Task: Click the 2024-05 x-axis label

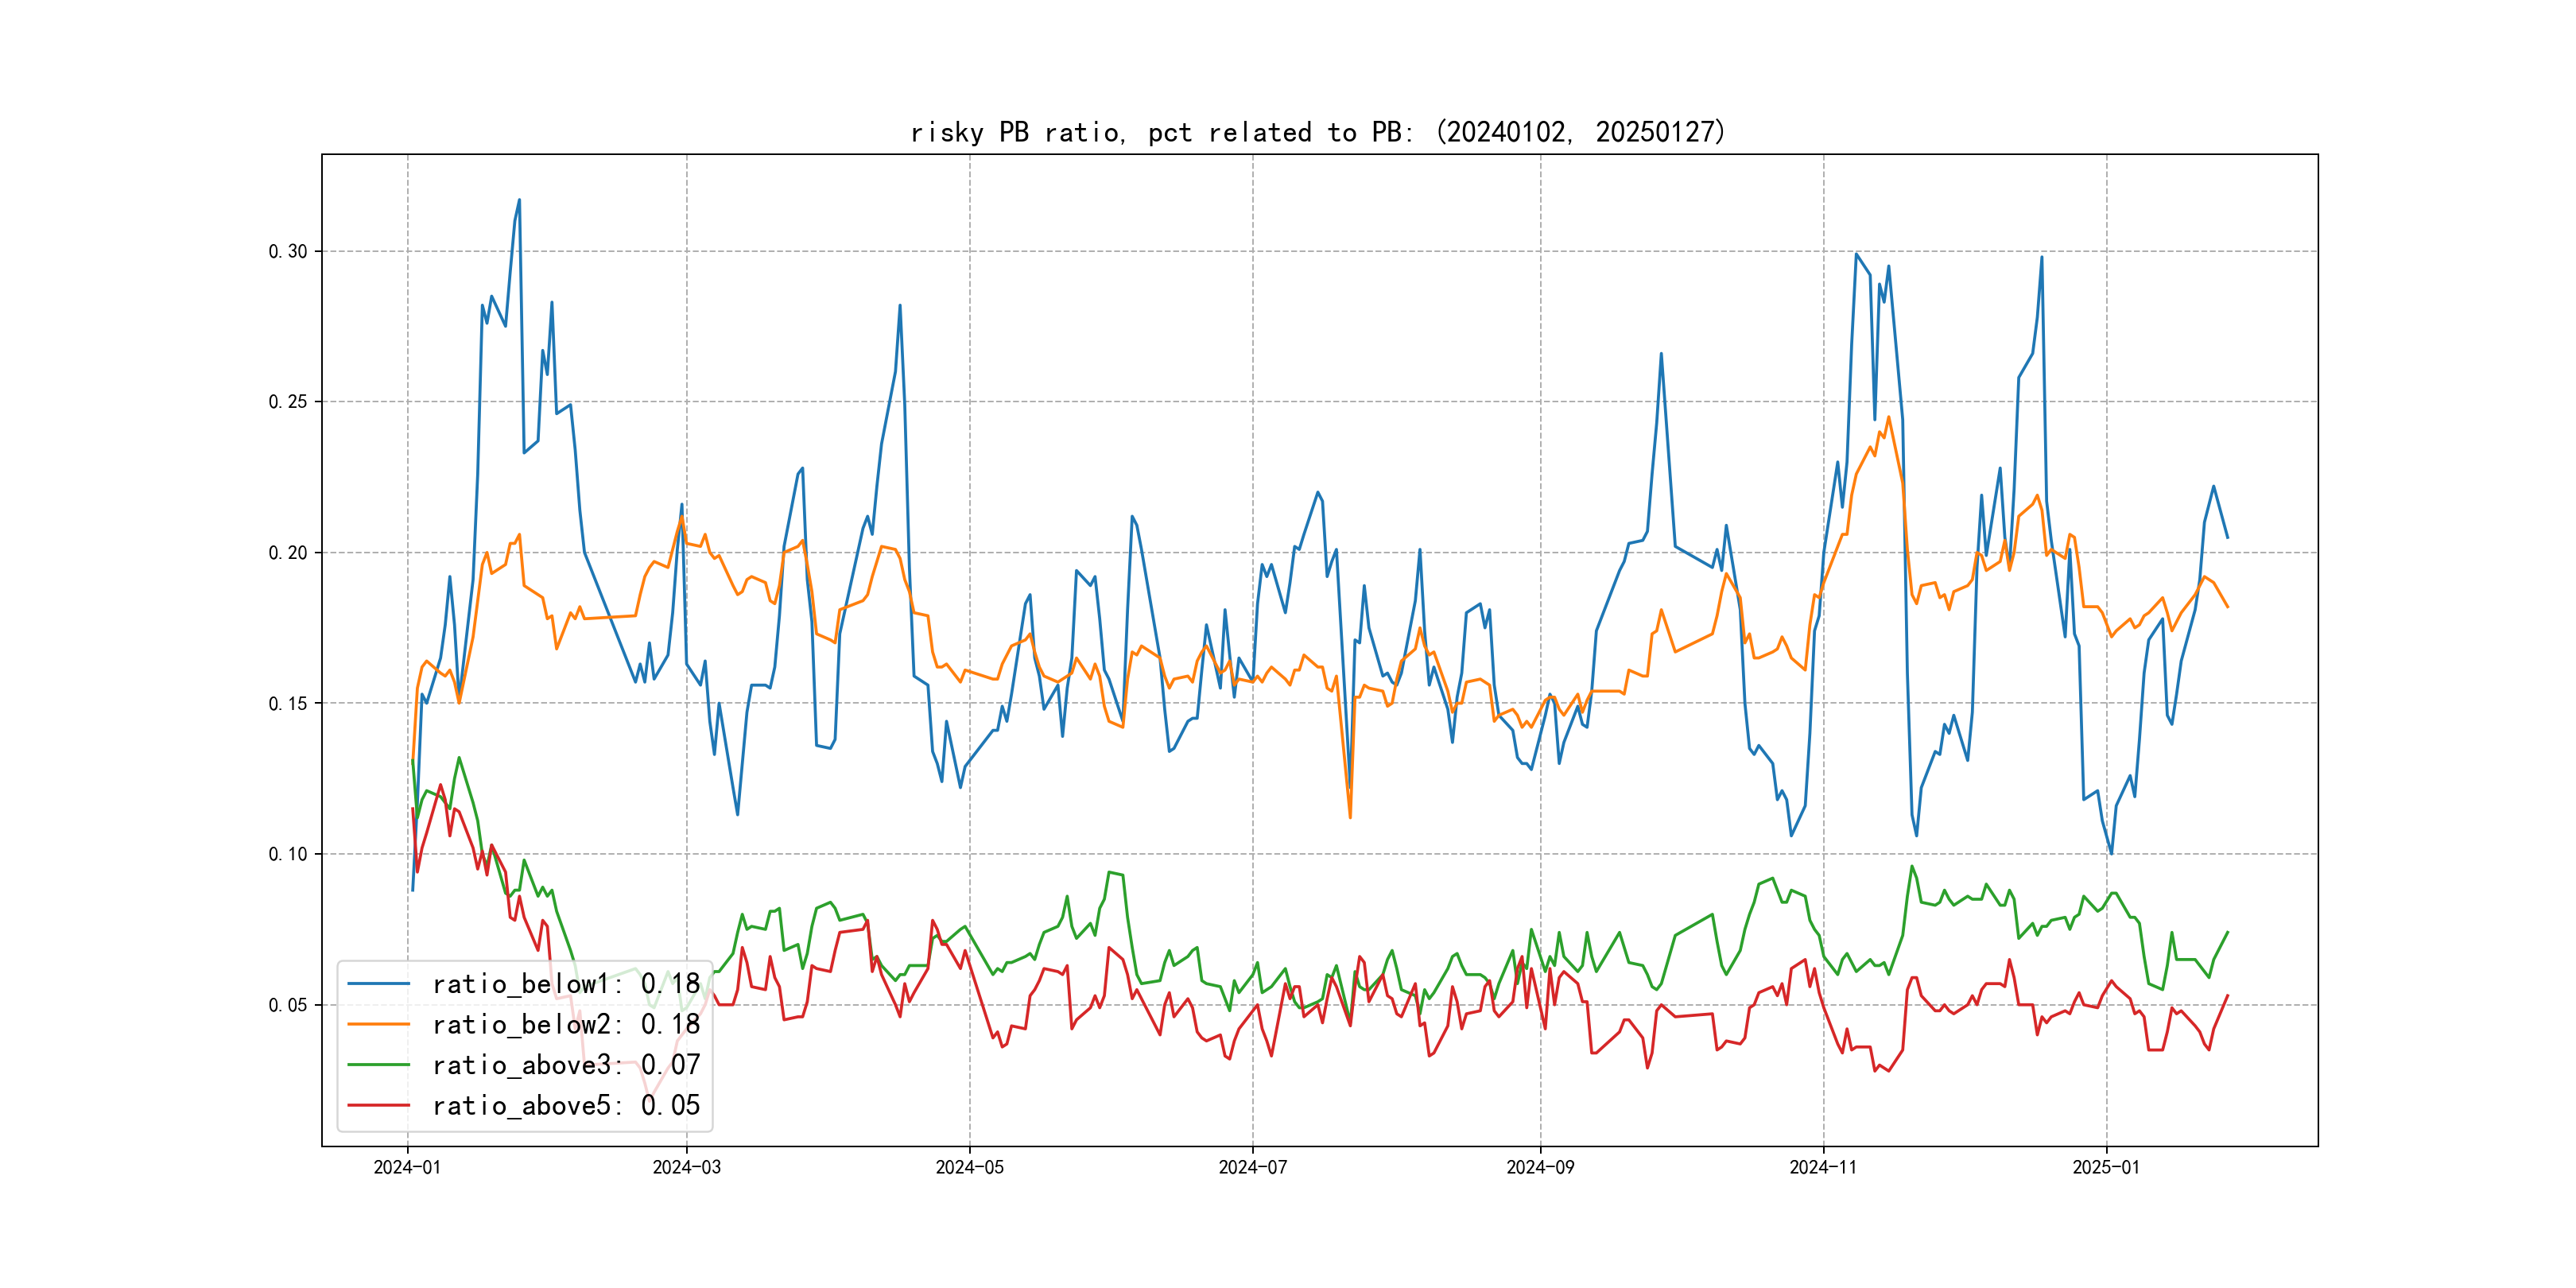Action: [969, 1168]
